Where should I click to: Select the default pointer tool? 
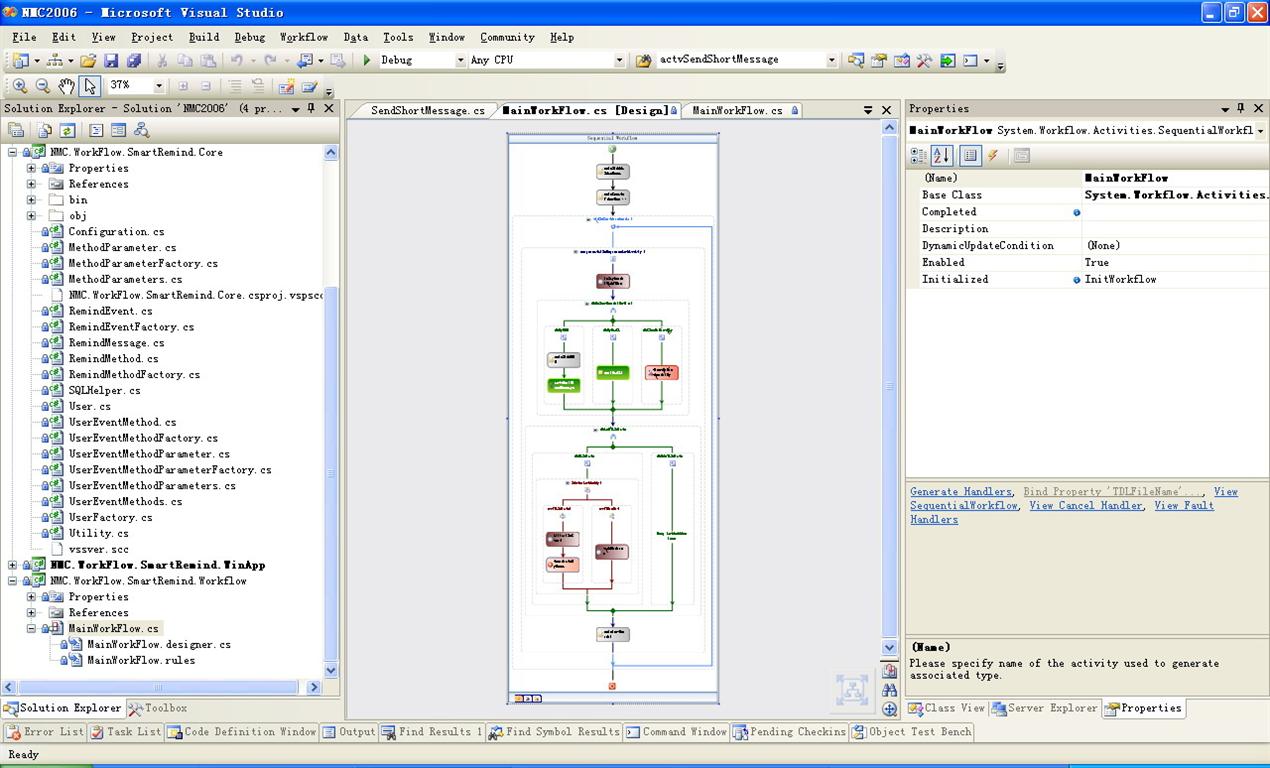(x=90, y=86)
